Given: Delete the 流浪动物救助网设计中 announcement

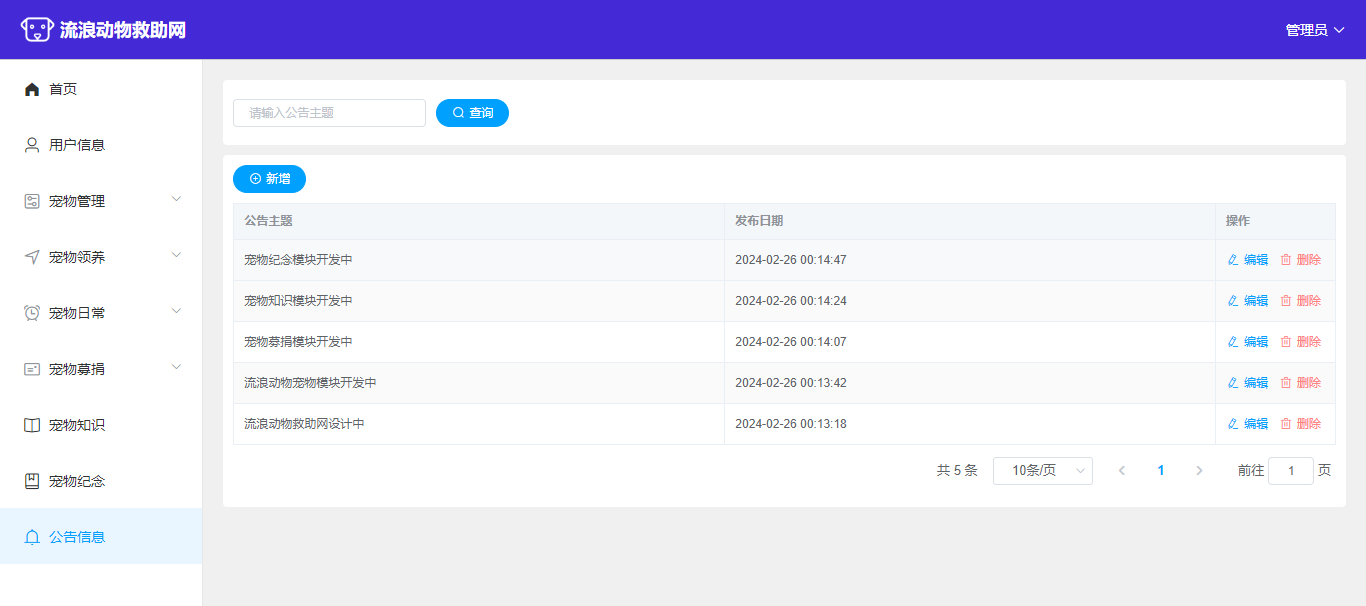Looking at the screenshot, I should click(1300, 424).
